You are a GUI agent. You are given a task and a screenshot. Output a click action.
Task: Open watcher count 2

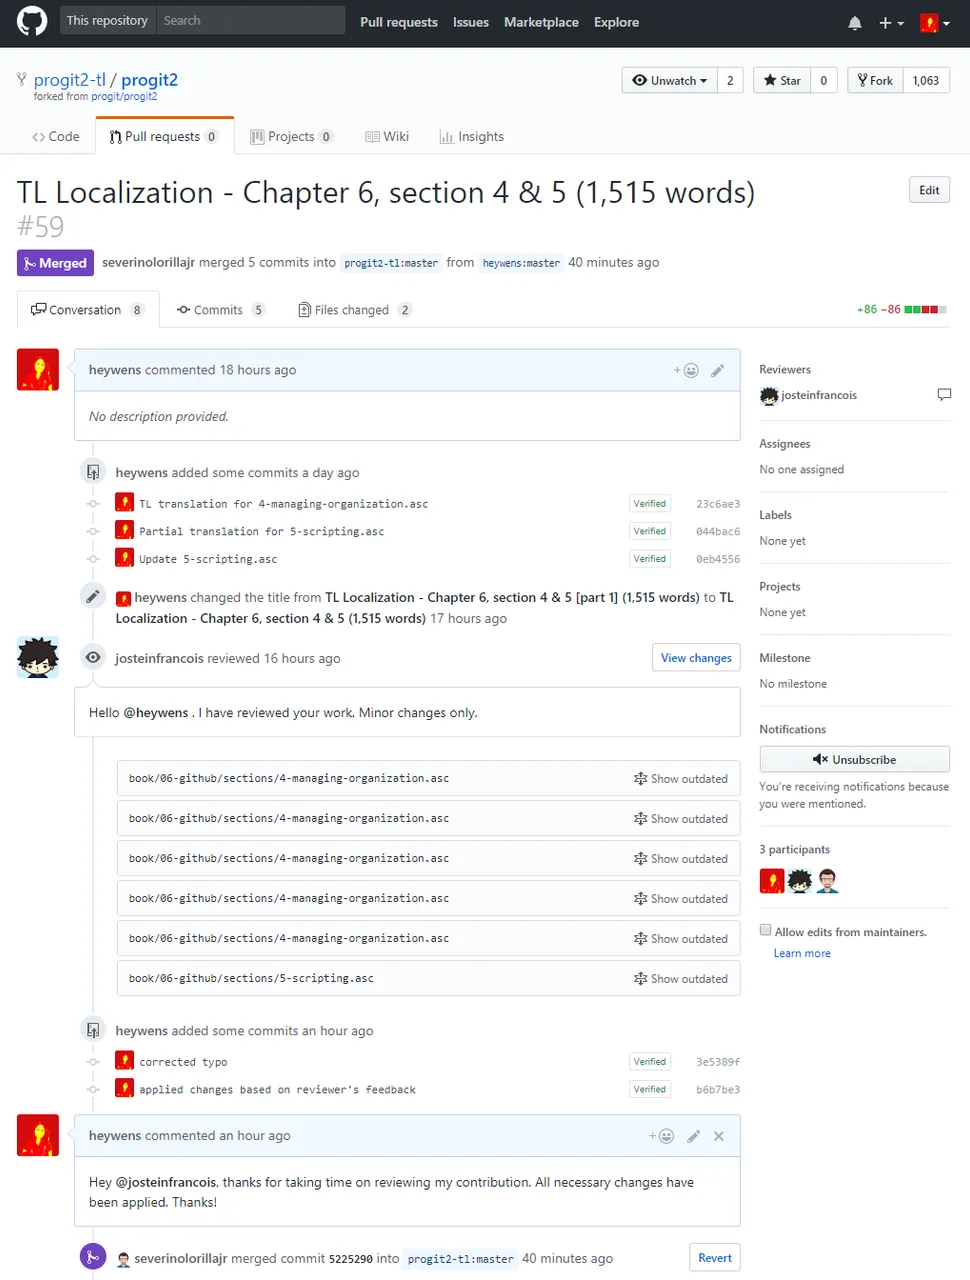730,80
